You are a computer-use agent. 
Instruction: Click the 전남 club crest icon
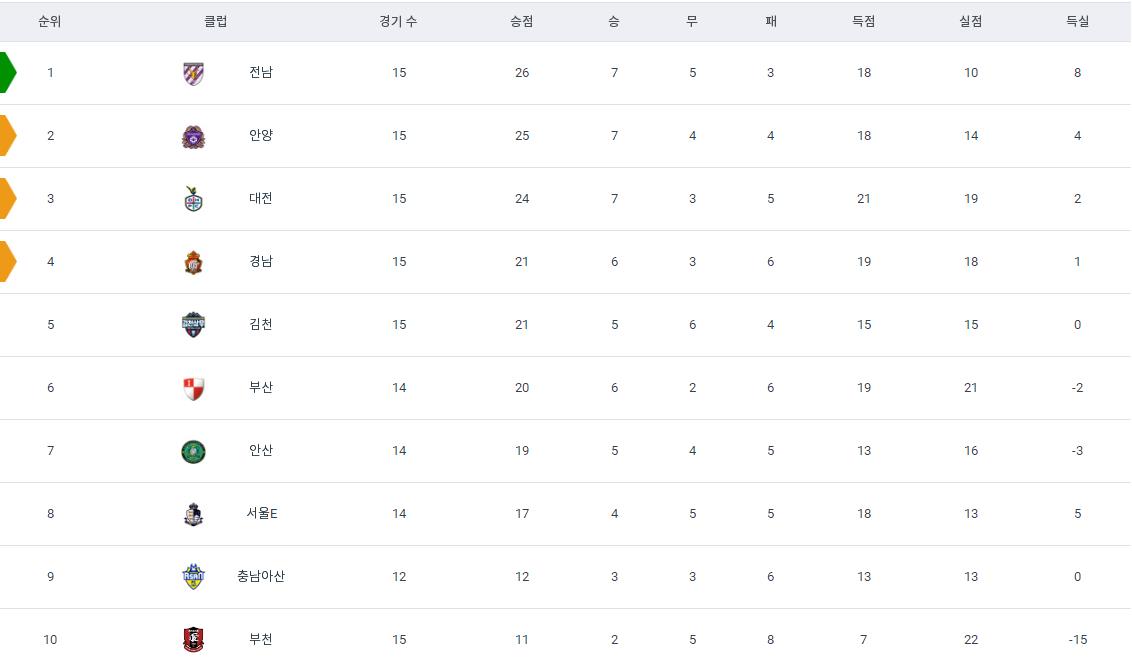click(x=193, y=73)
